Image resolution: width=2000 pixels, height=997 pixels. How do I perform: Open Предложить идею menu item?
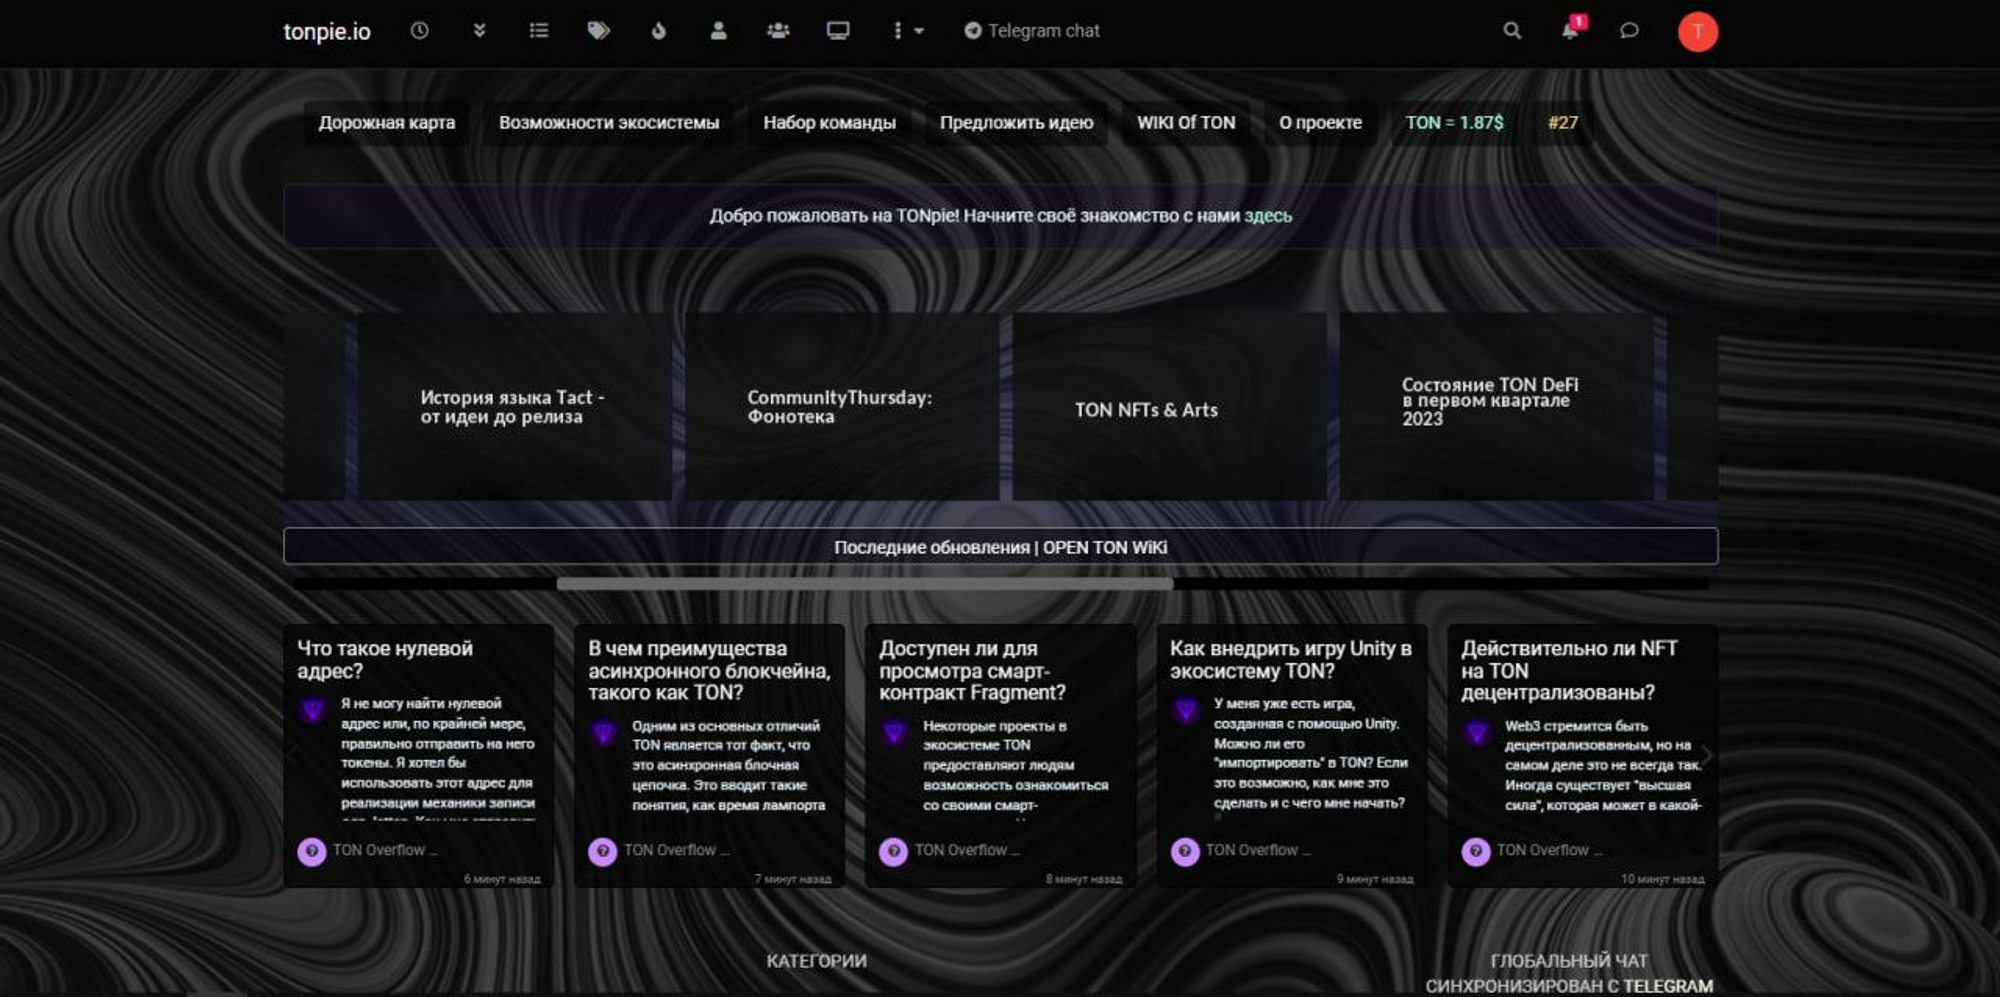pyautogui.click(x=1016, y=123)
